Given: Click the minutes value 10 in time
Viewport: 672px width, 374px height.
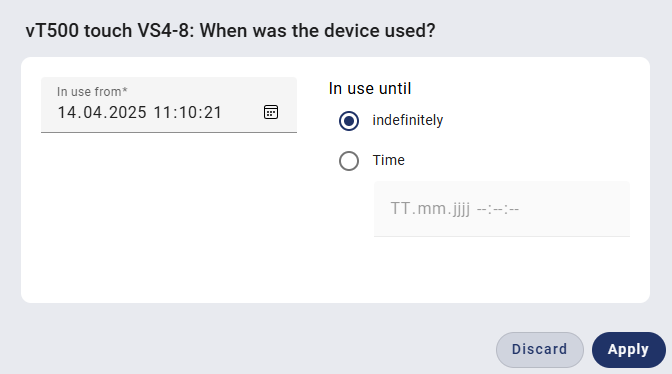Looking at the screenshot, I should pos(186,113).
